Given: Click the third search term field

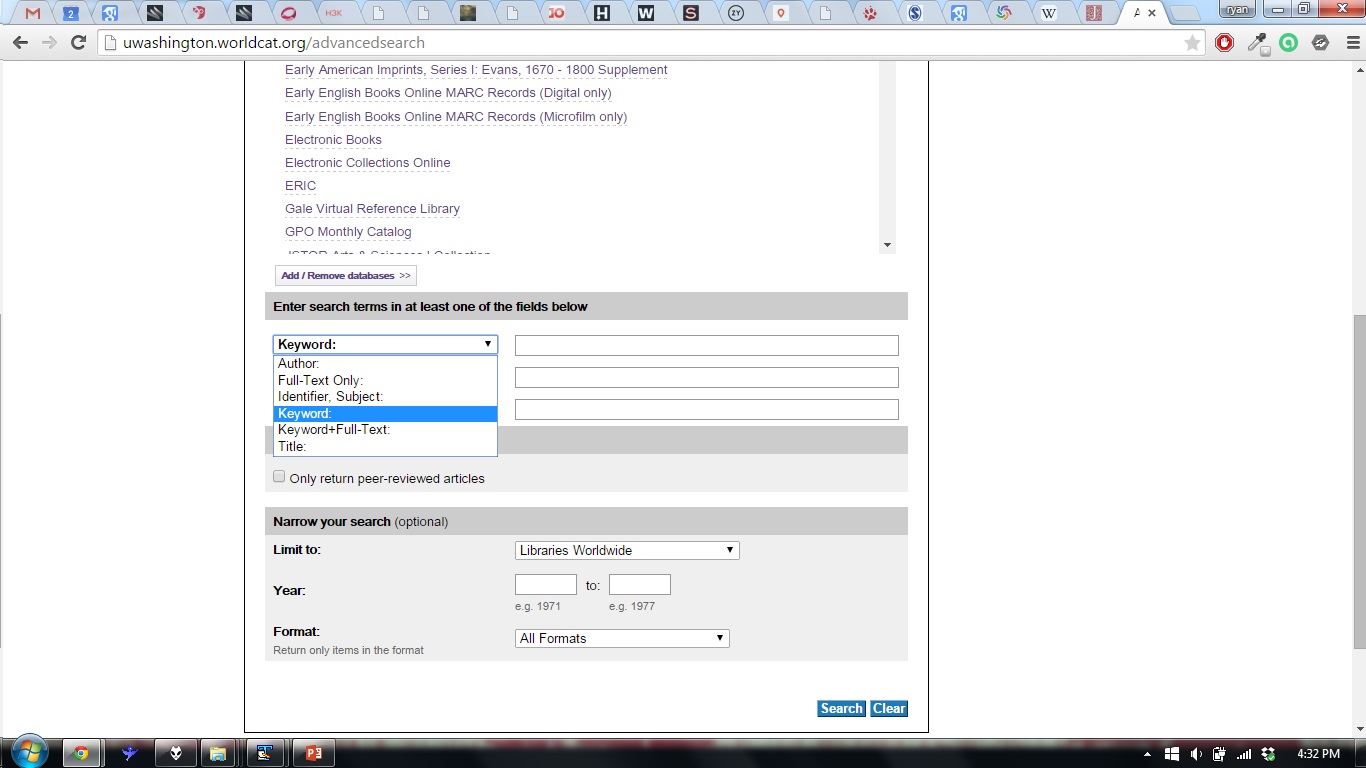Looking at the screenshot, I should coord(707,409).
